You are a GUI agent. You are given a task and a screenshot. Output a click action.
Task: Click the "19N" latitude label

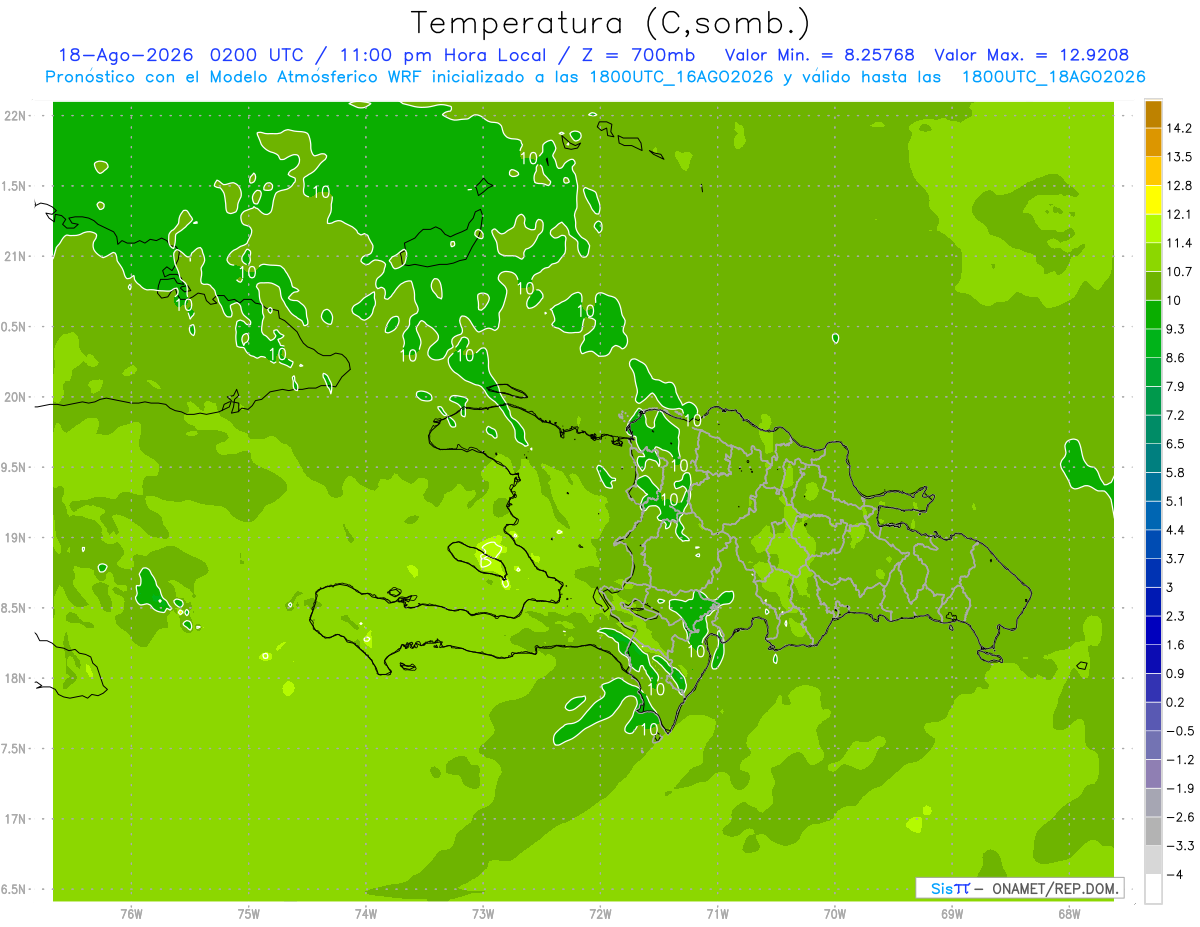pos(17,538)
